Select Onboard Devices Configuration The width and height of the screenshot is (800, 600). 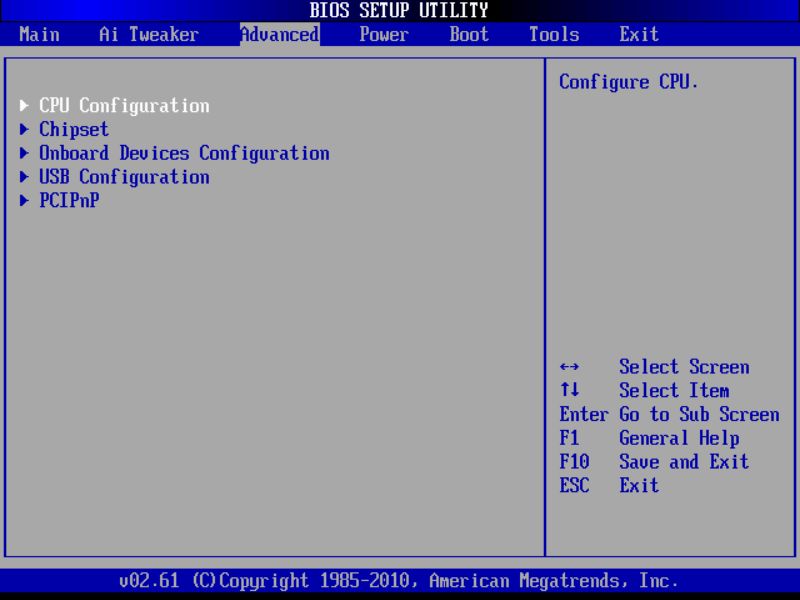pyautogui.click(x=183, y=153)
